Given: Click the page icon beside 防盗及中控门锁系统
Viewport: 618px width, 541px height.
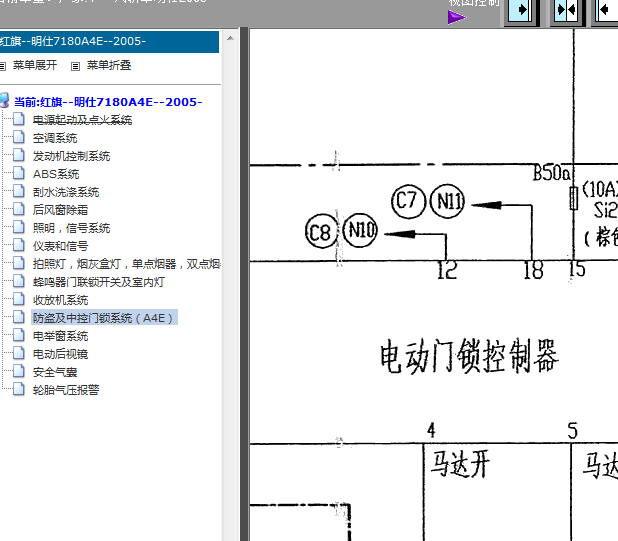Looking at the screenshot, I should pos(19,317).
